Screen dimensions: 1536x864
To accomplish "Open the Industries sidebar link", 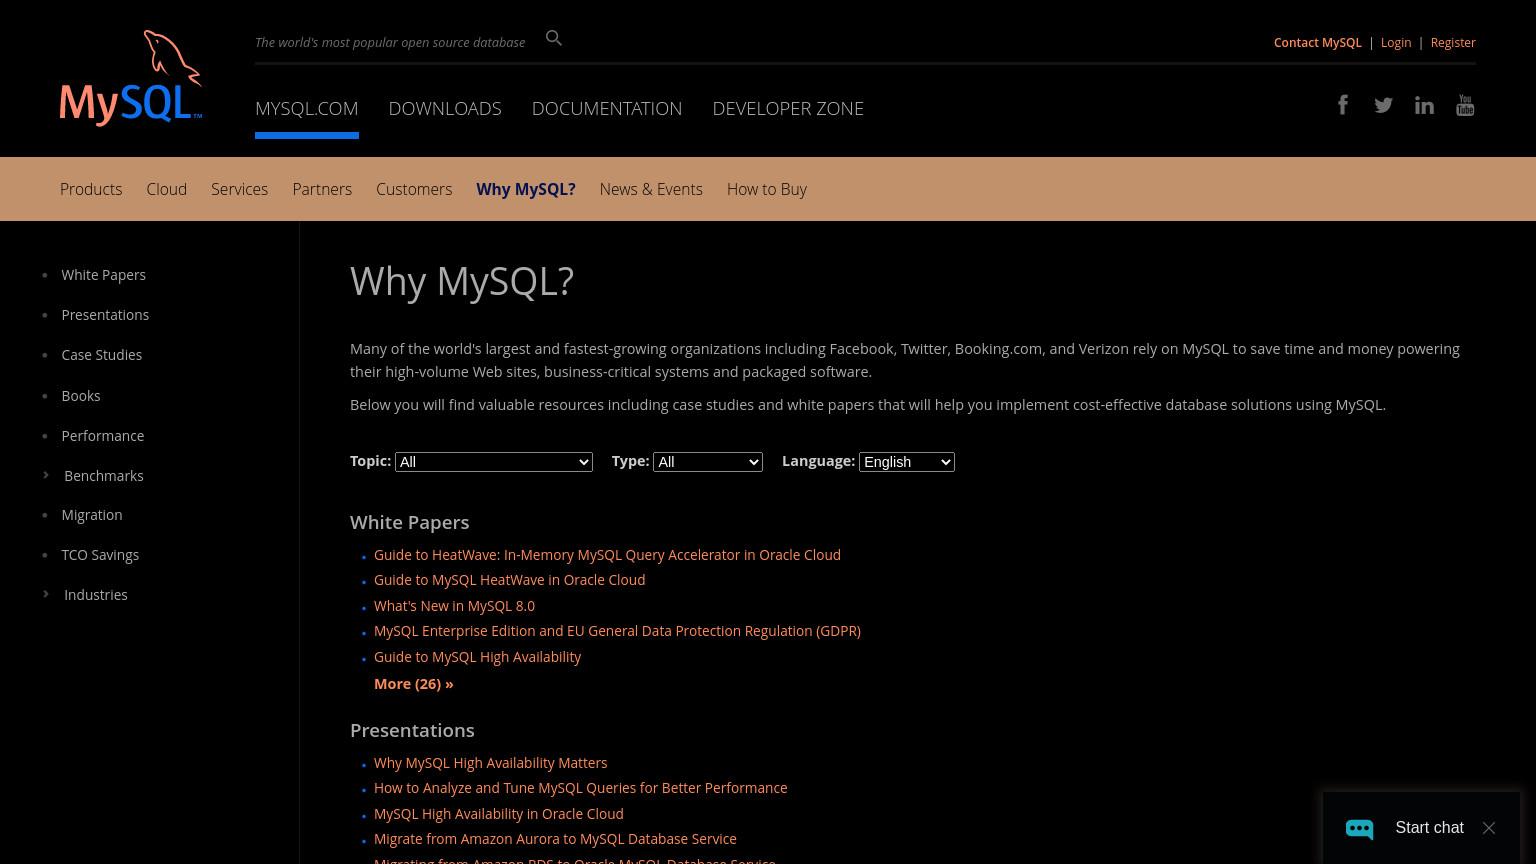I will click(96, 595).
